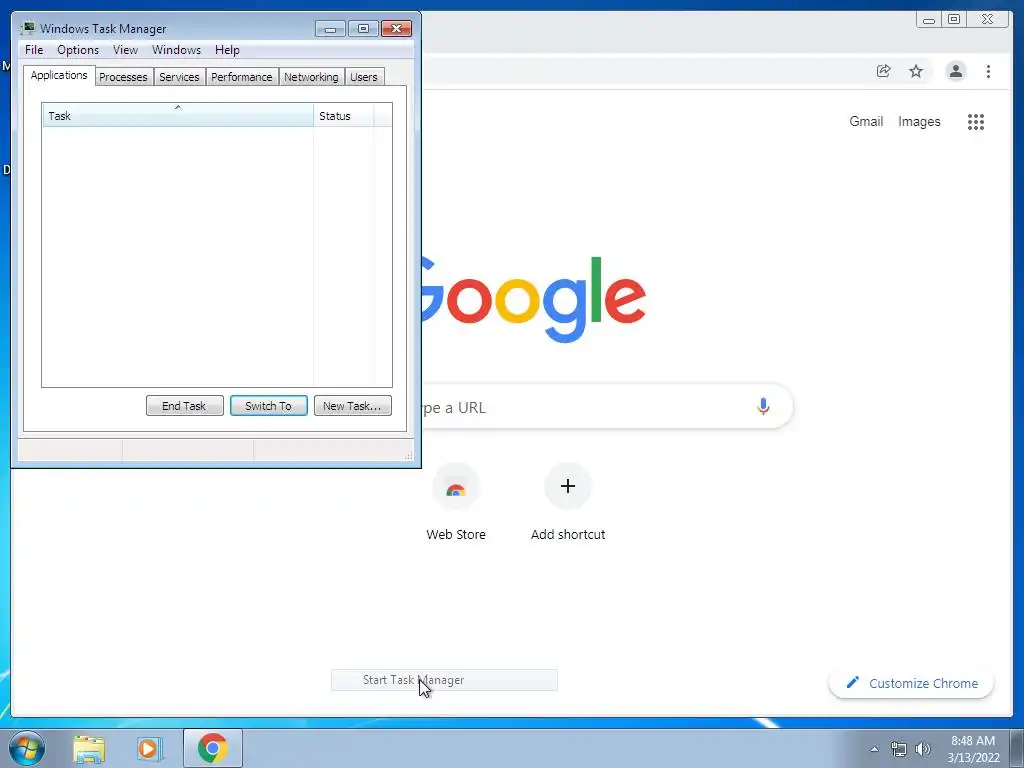Viewport: 1024px width, 768px height.
Task: Open the Windows menu in Task Manager
Action: 176,50
